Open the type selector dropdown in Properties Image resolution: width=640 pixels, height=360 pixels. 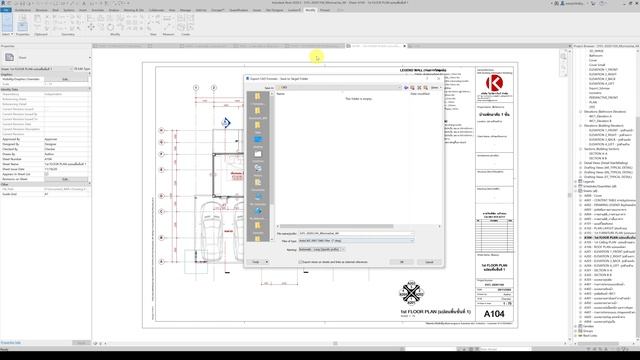(x=89, y=58)
